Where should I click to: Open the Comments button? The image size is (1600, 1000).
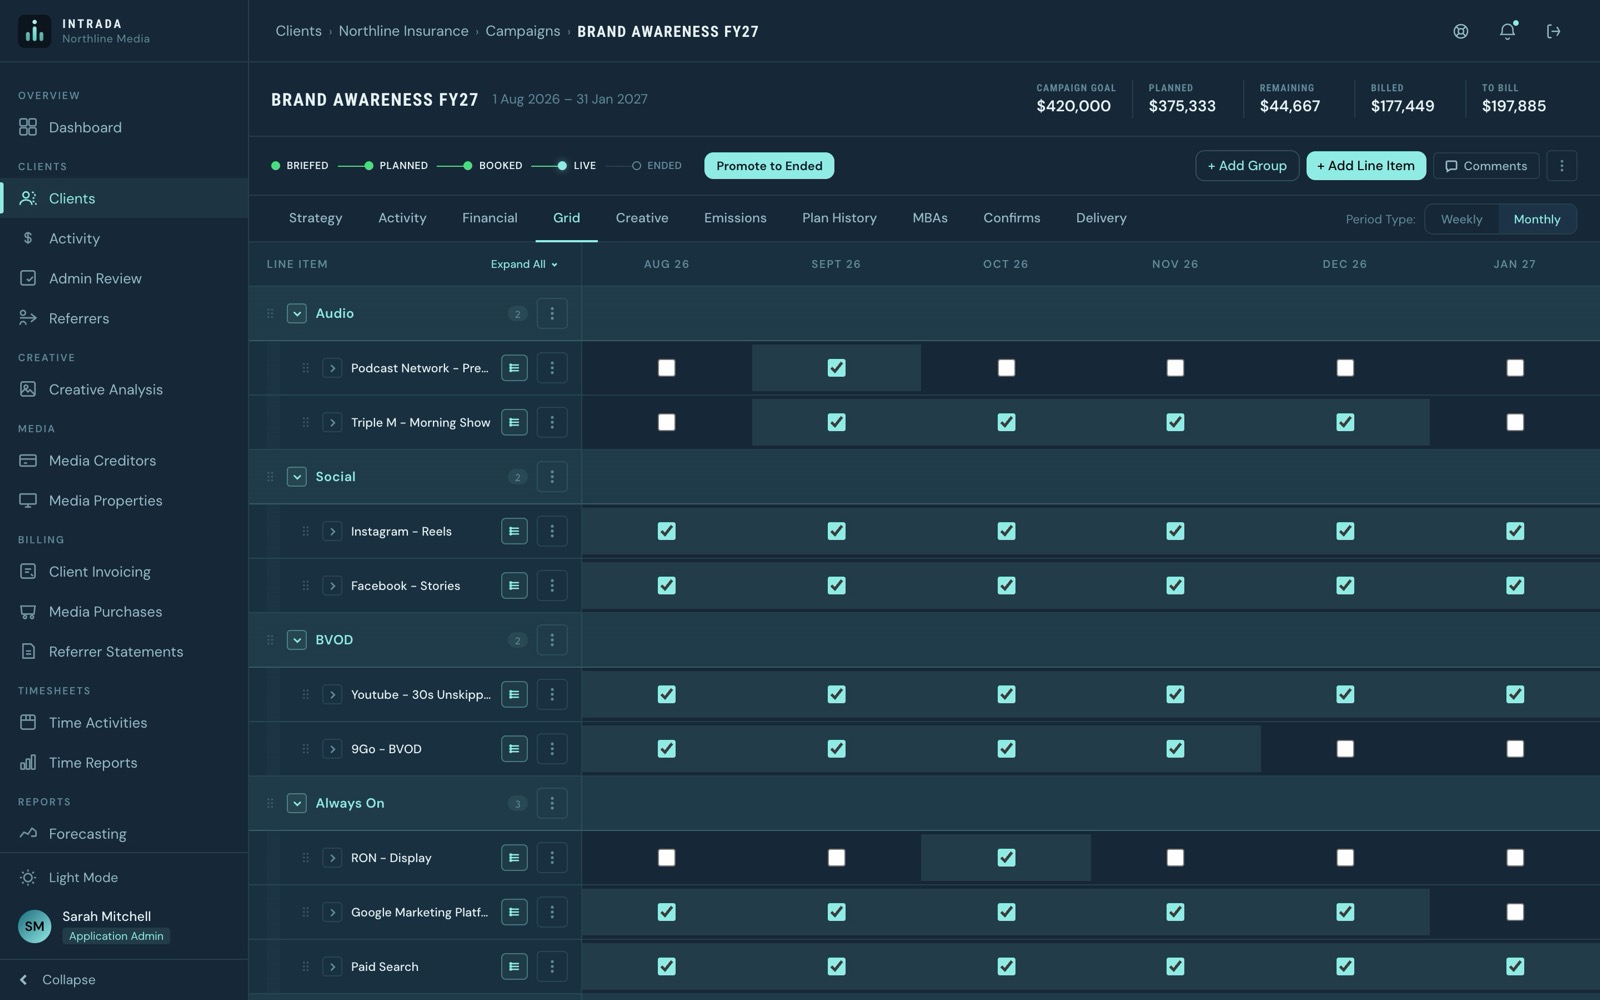click(1486, 166)
